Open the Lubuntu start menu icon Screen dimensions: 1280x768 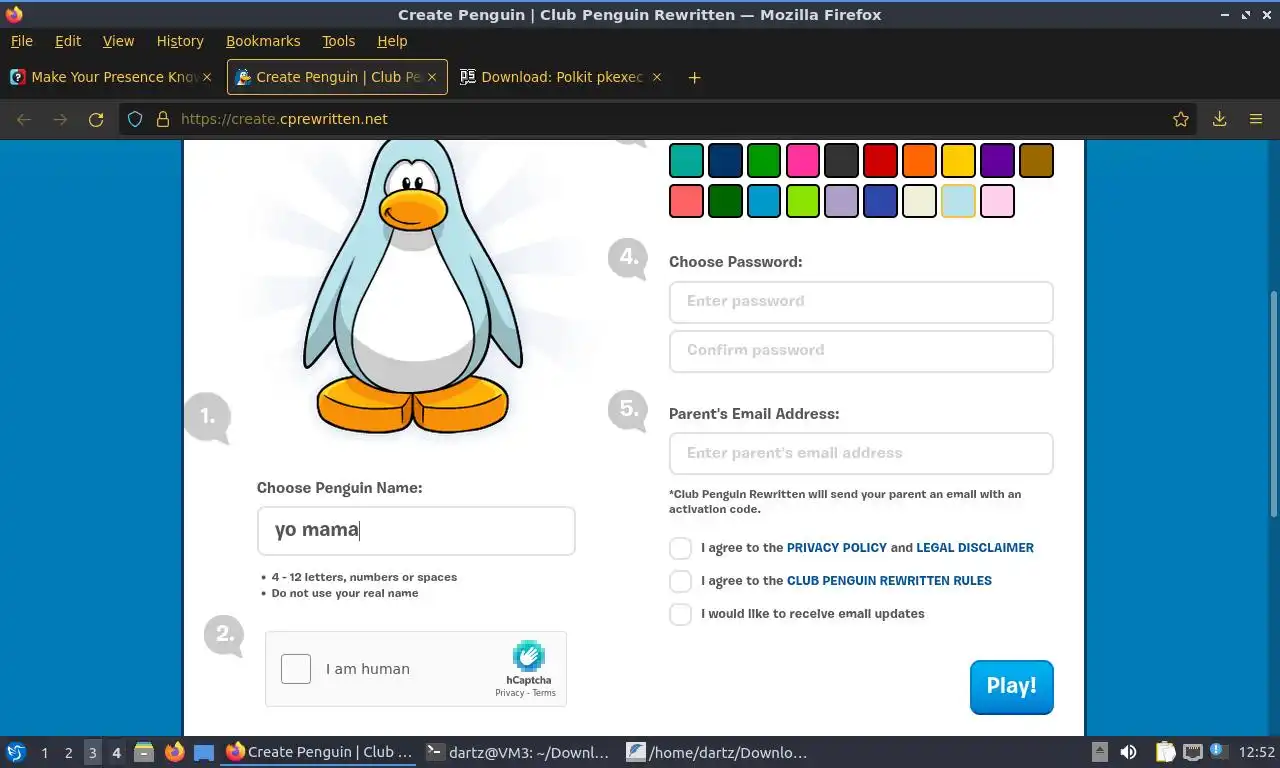pos(16,752)
